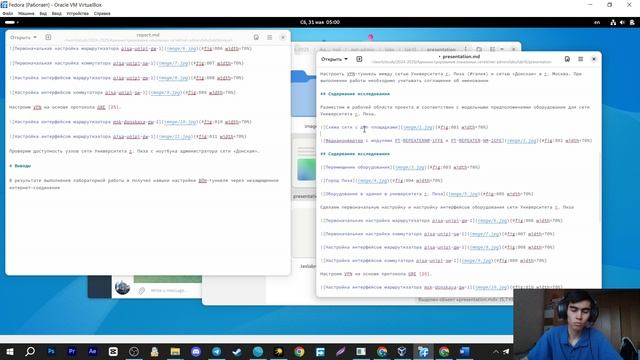Open OBS Studio from the taskbar
The height and width of the screenshot is (360, 640).
134,351
